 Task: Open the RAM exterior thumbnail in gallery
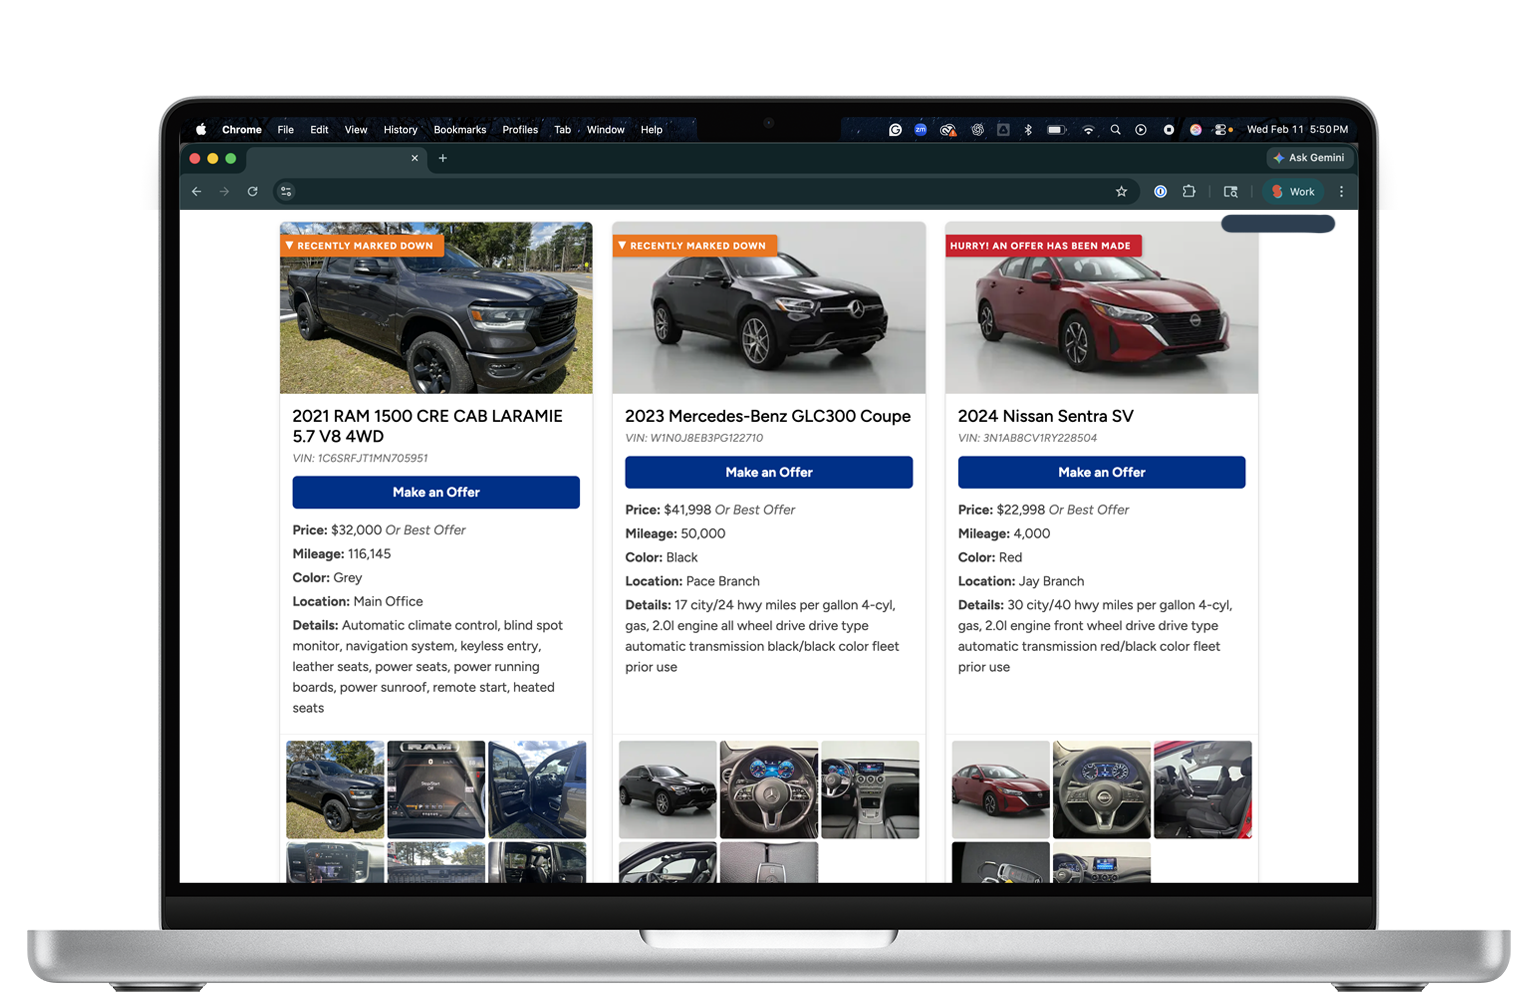point(335,790)
